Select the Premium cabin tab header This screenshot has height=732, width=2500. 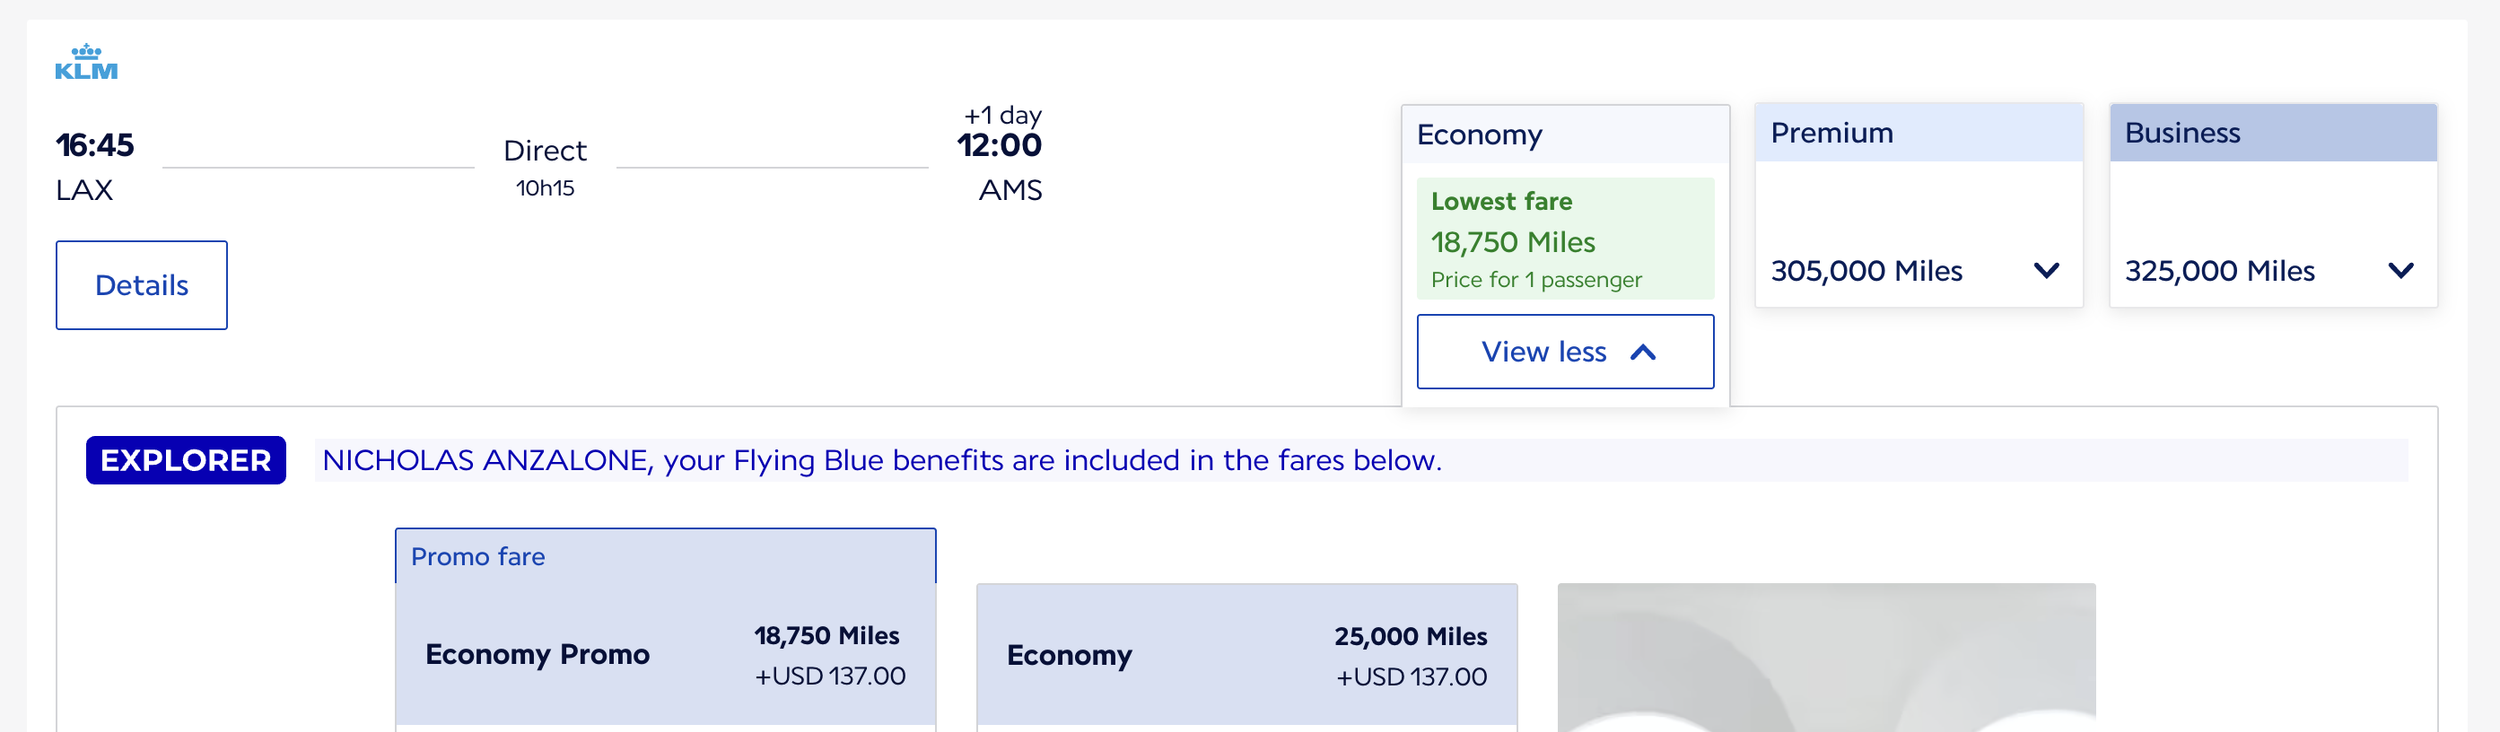pyautogui.click(x=1918, y=133)
